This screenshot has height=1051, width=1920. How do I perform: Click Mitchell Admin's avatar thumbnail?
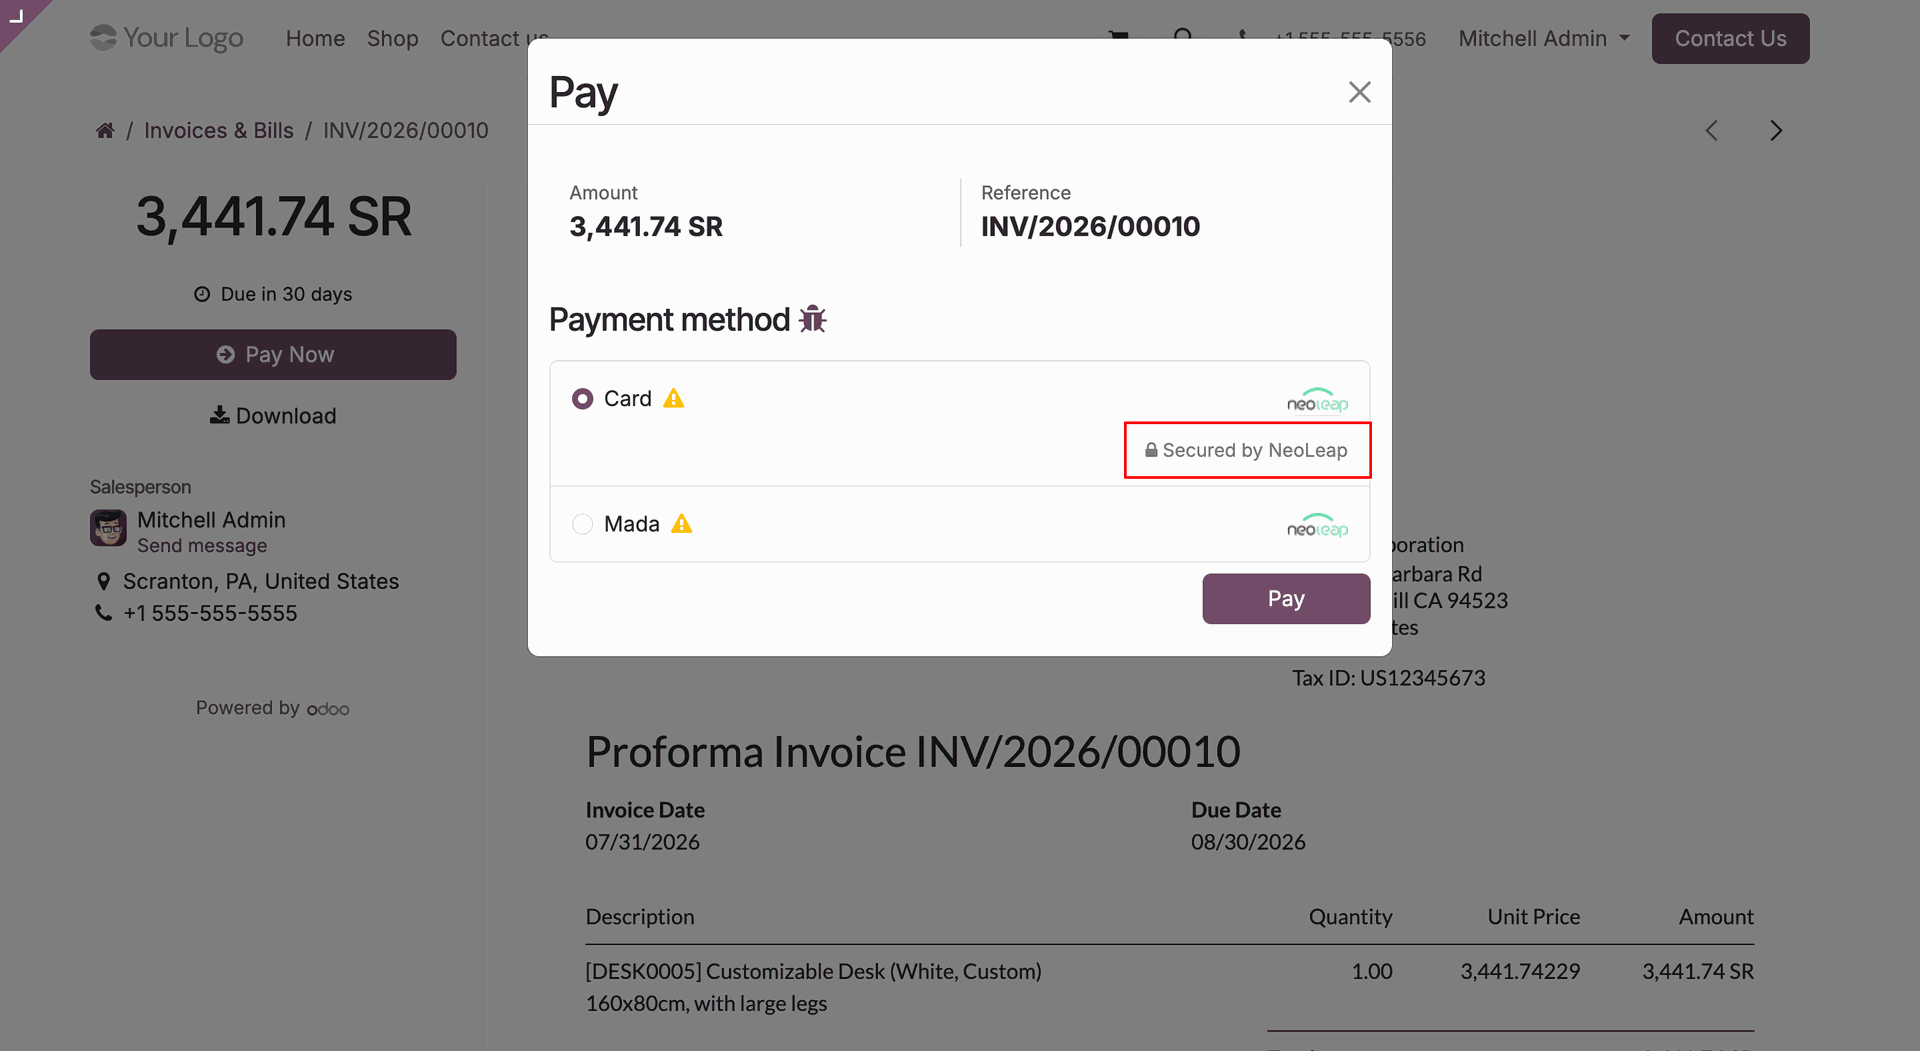point(108,528)
